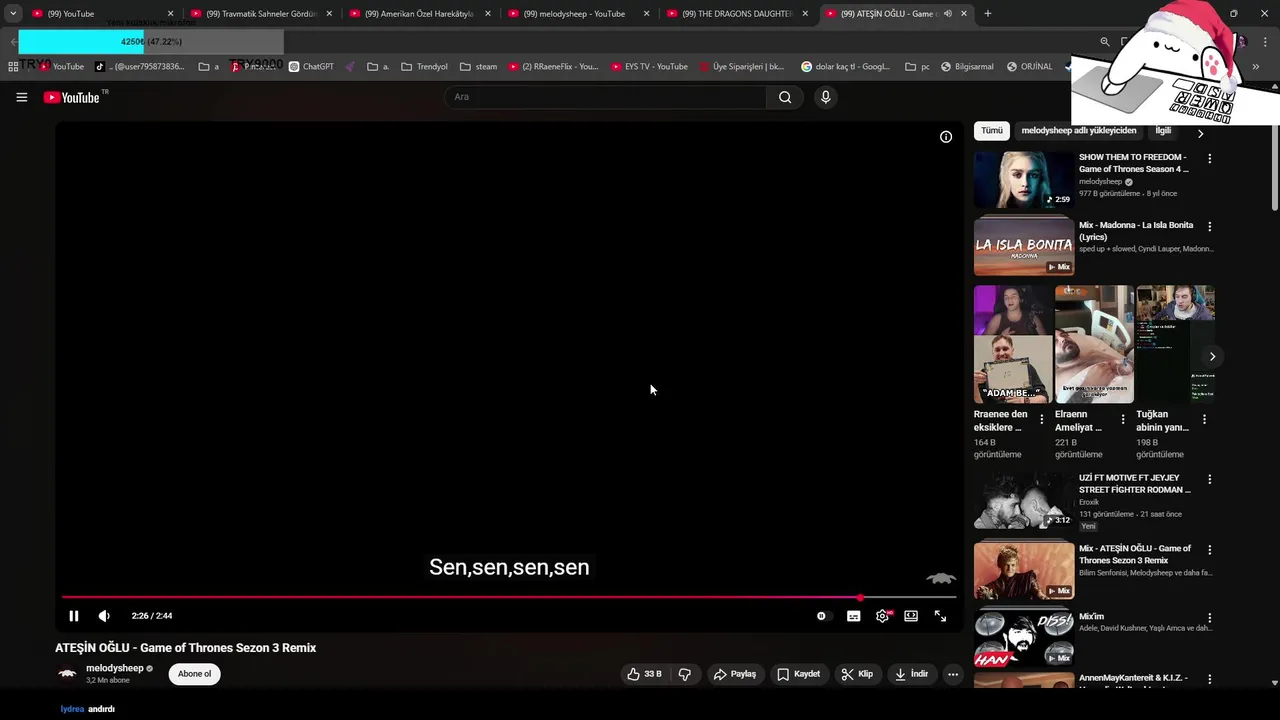Click the search input field Ara
The width and height of the screenshot is (1280, 720).
click(605, 97)
